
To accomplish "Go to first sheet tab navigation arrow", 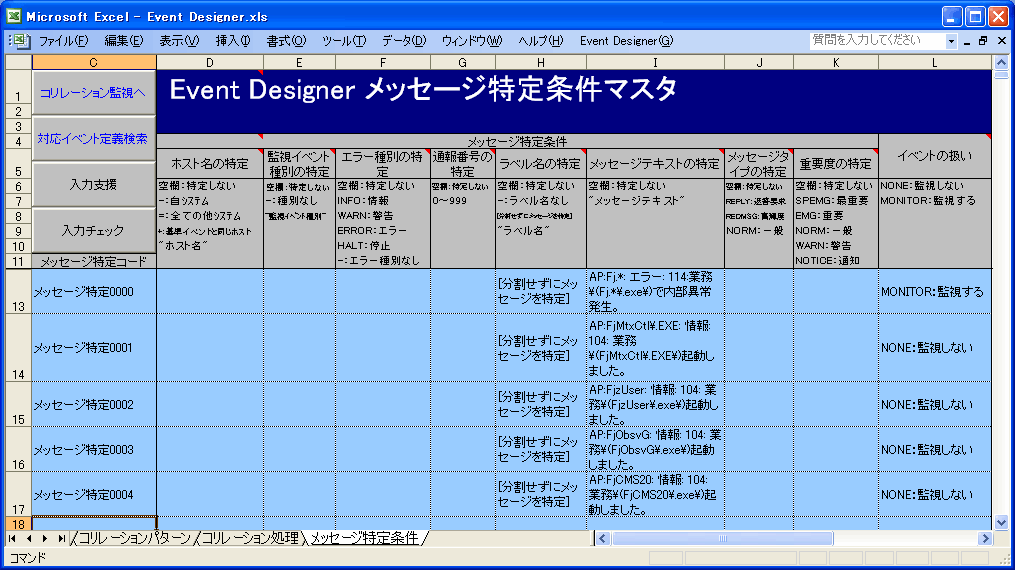I will 12,538.
